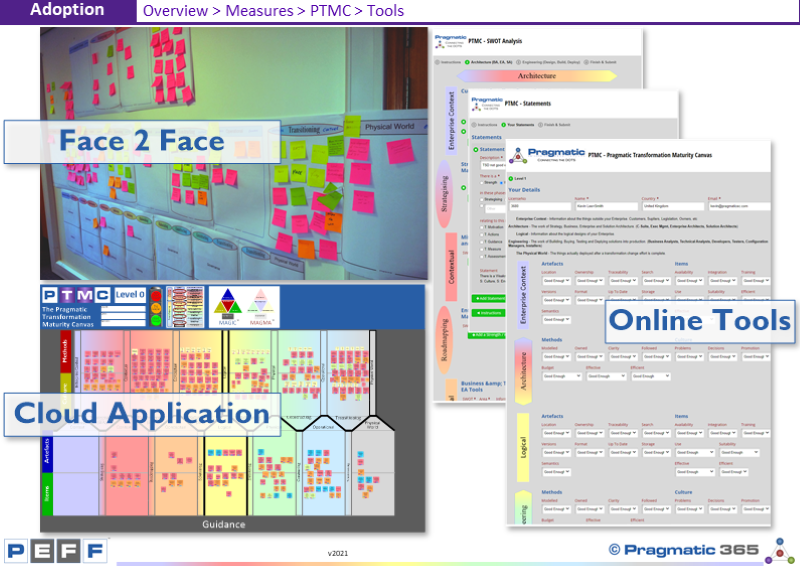800x566 pixels.
Task: Open Enterprise Context Ownership dropdown
Action: 589,281
